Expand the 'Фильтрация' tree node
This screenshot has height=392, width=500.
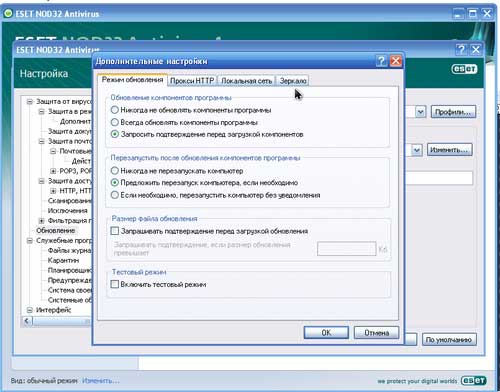pyautogui.click(x=42, y=221)
